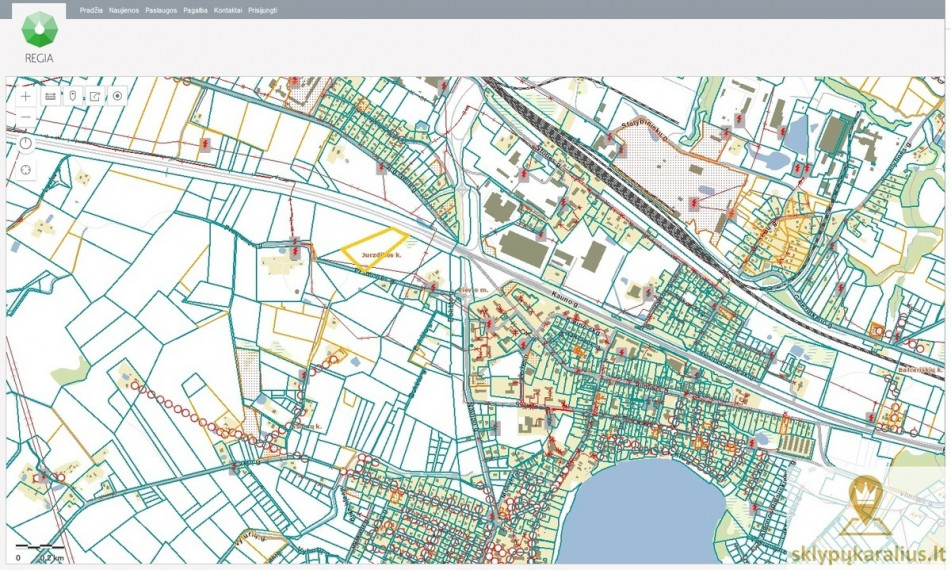Open the Naujienos menu item
The image size is (951, 570).
(x=124, y=10)
